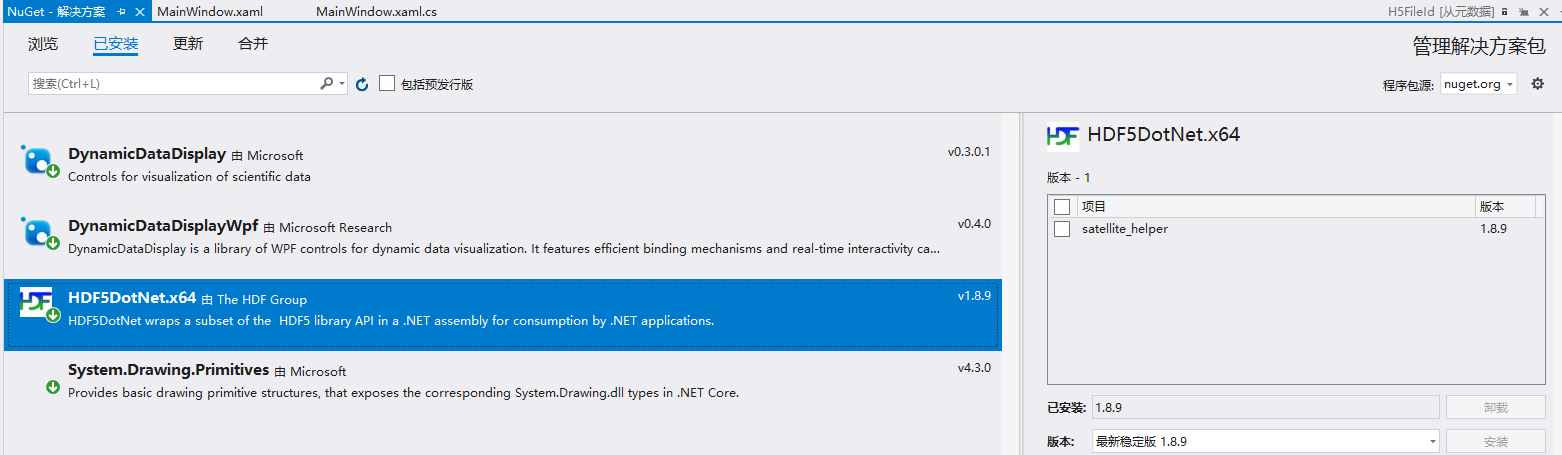1562x455 pixels.
Task: Refresh the NuGet package list
Action: pos(362,84)
